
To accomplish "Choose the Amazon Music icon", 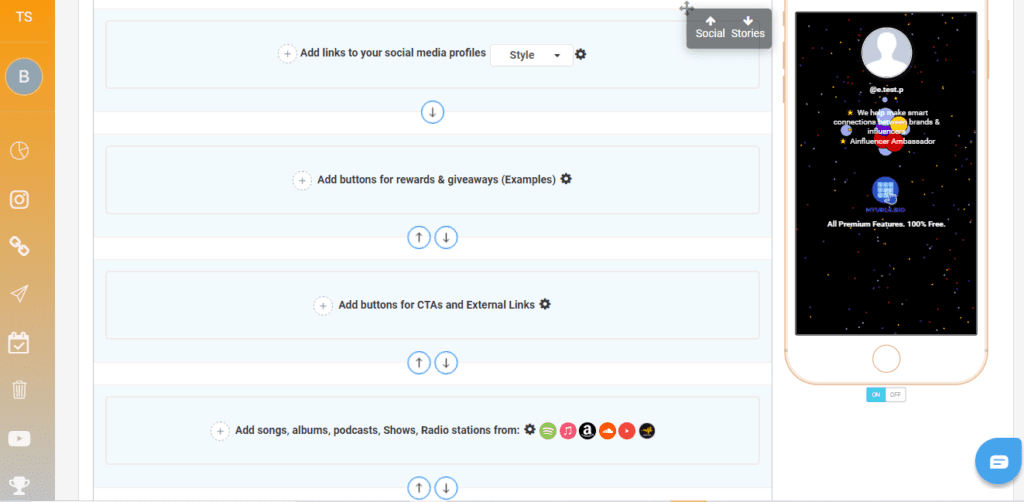I will (588, 431).
